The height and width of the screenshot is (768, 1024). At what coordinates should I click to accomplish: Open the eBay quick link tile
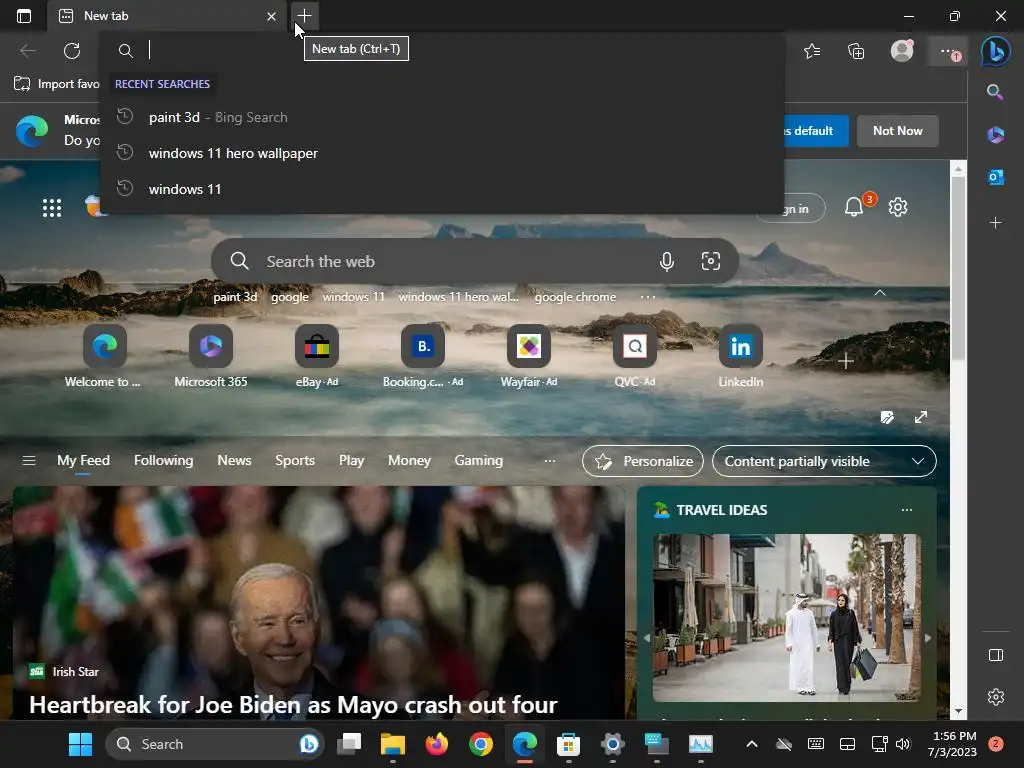click(x=317, y=356)
